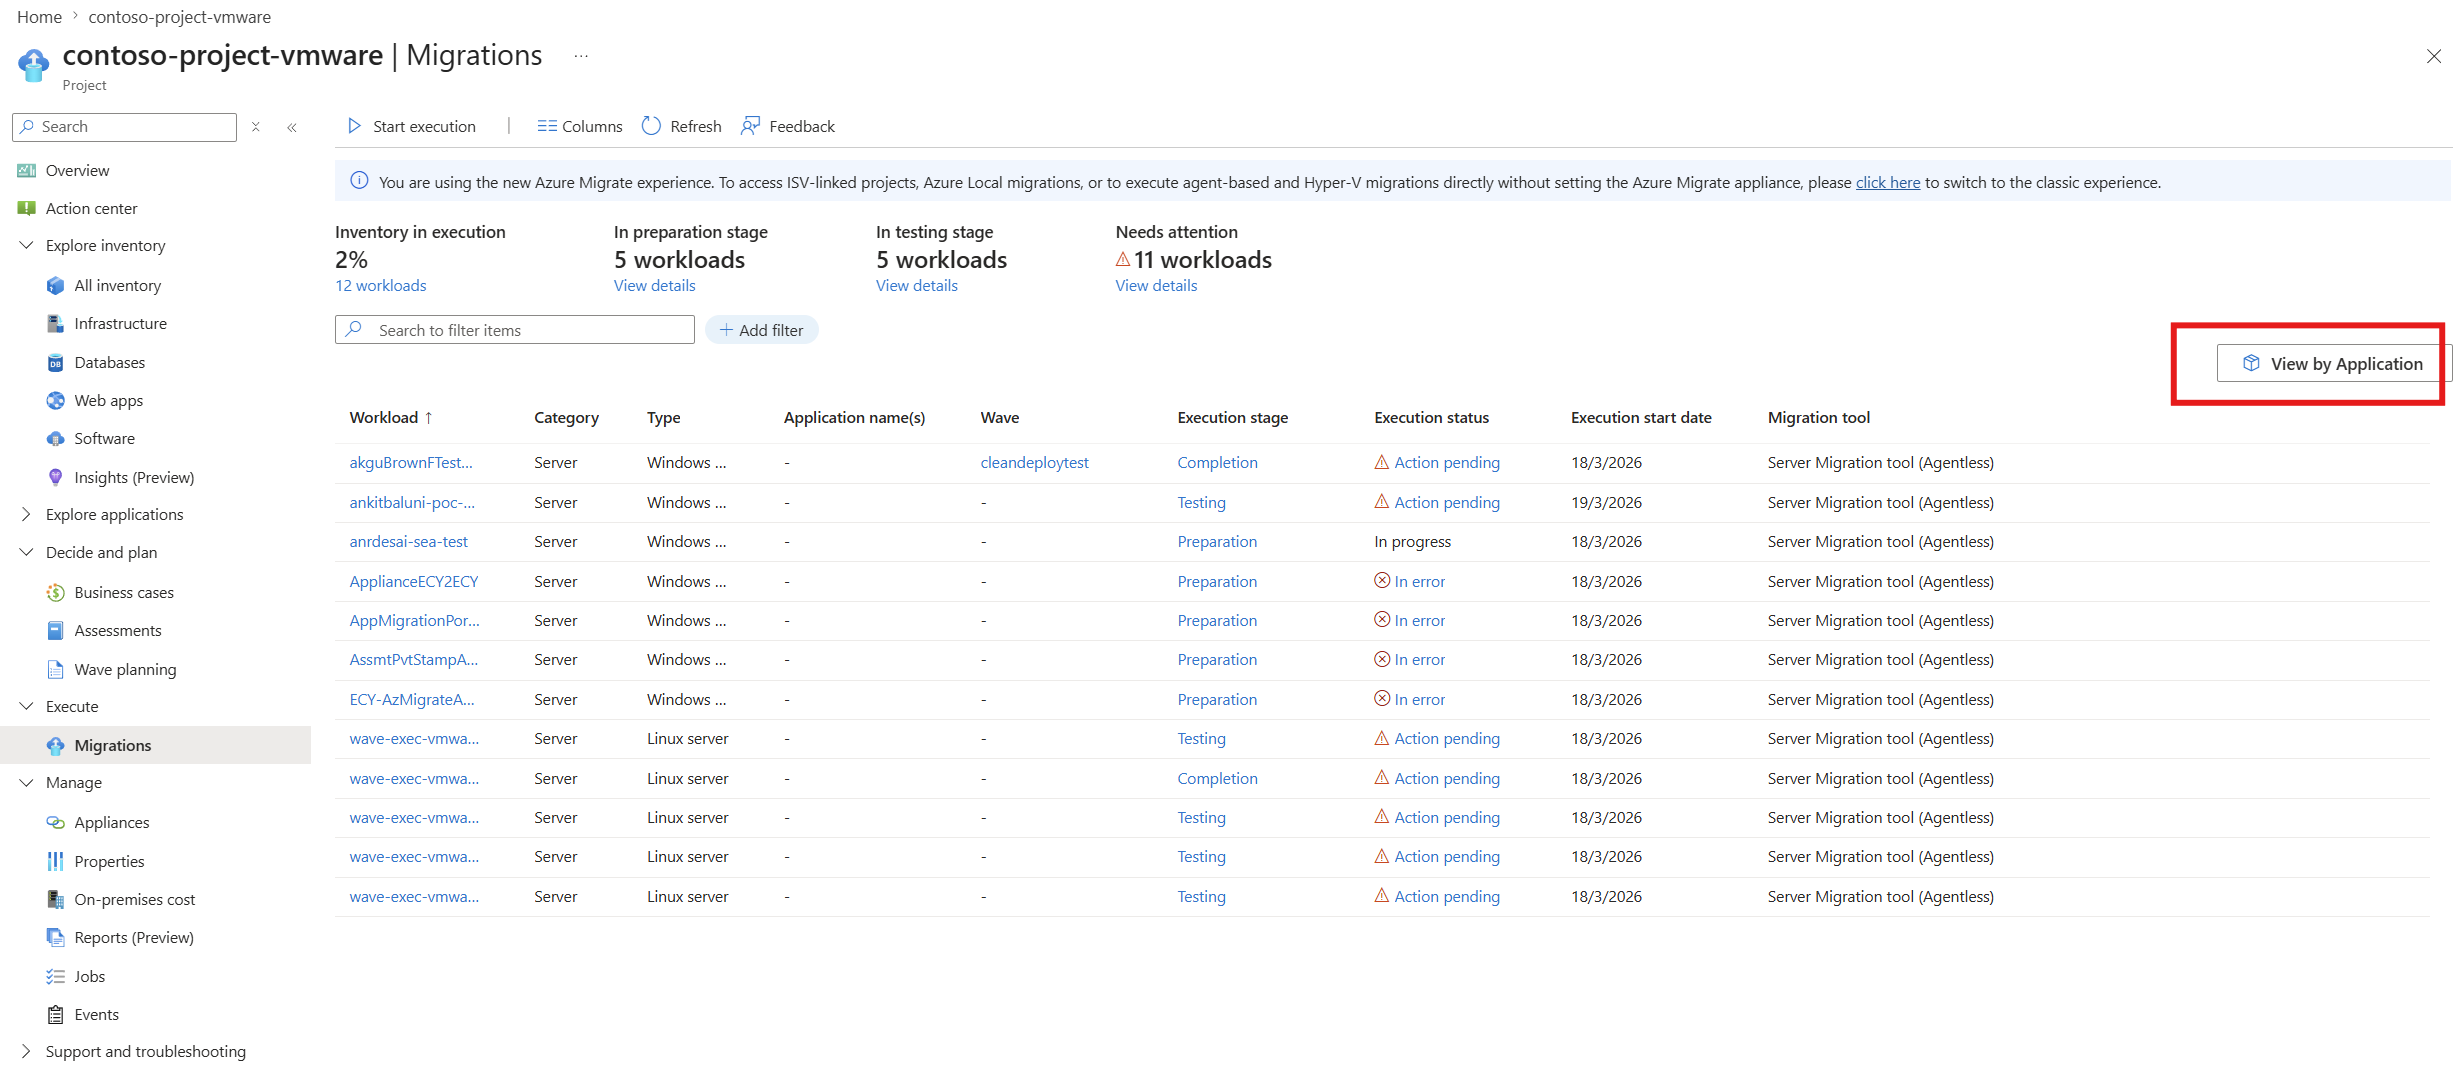Open Testing stage for ankitbaluni-poc

(x=1202, y=503)
